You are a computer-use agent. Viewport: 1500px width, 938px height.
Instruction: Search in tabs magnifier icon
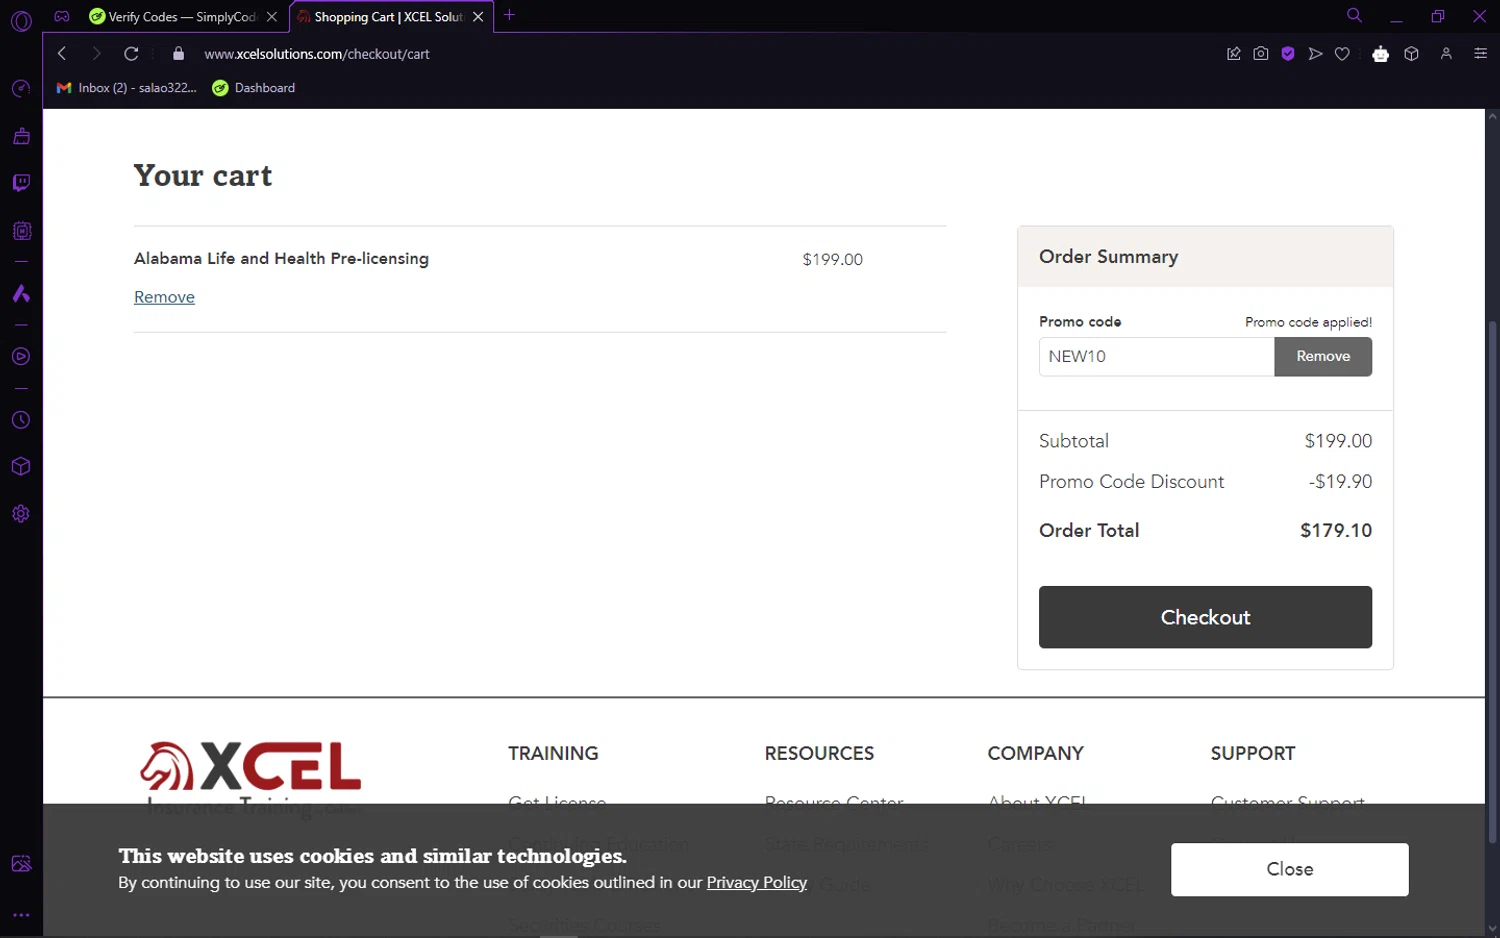tap(1354, 15)
